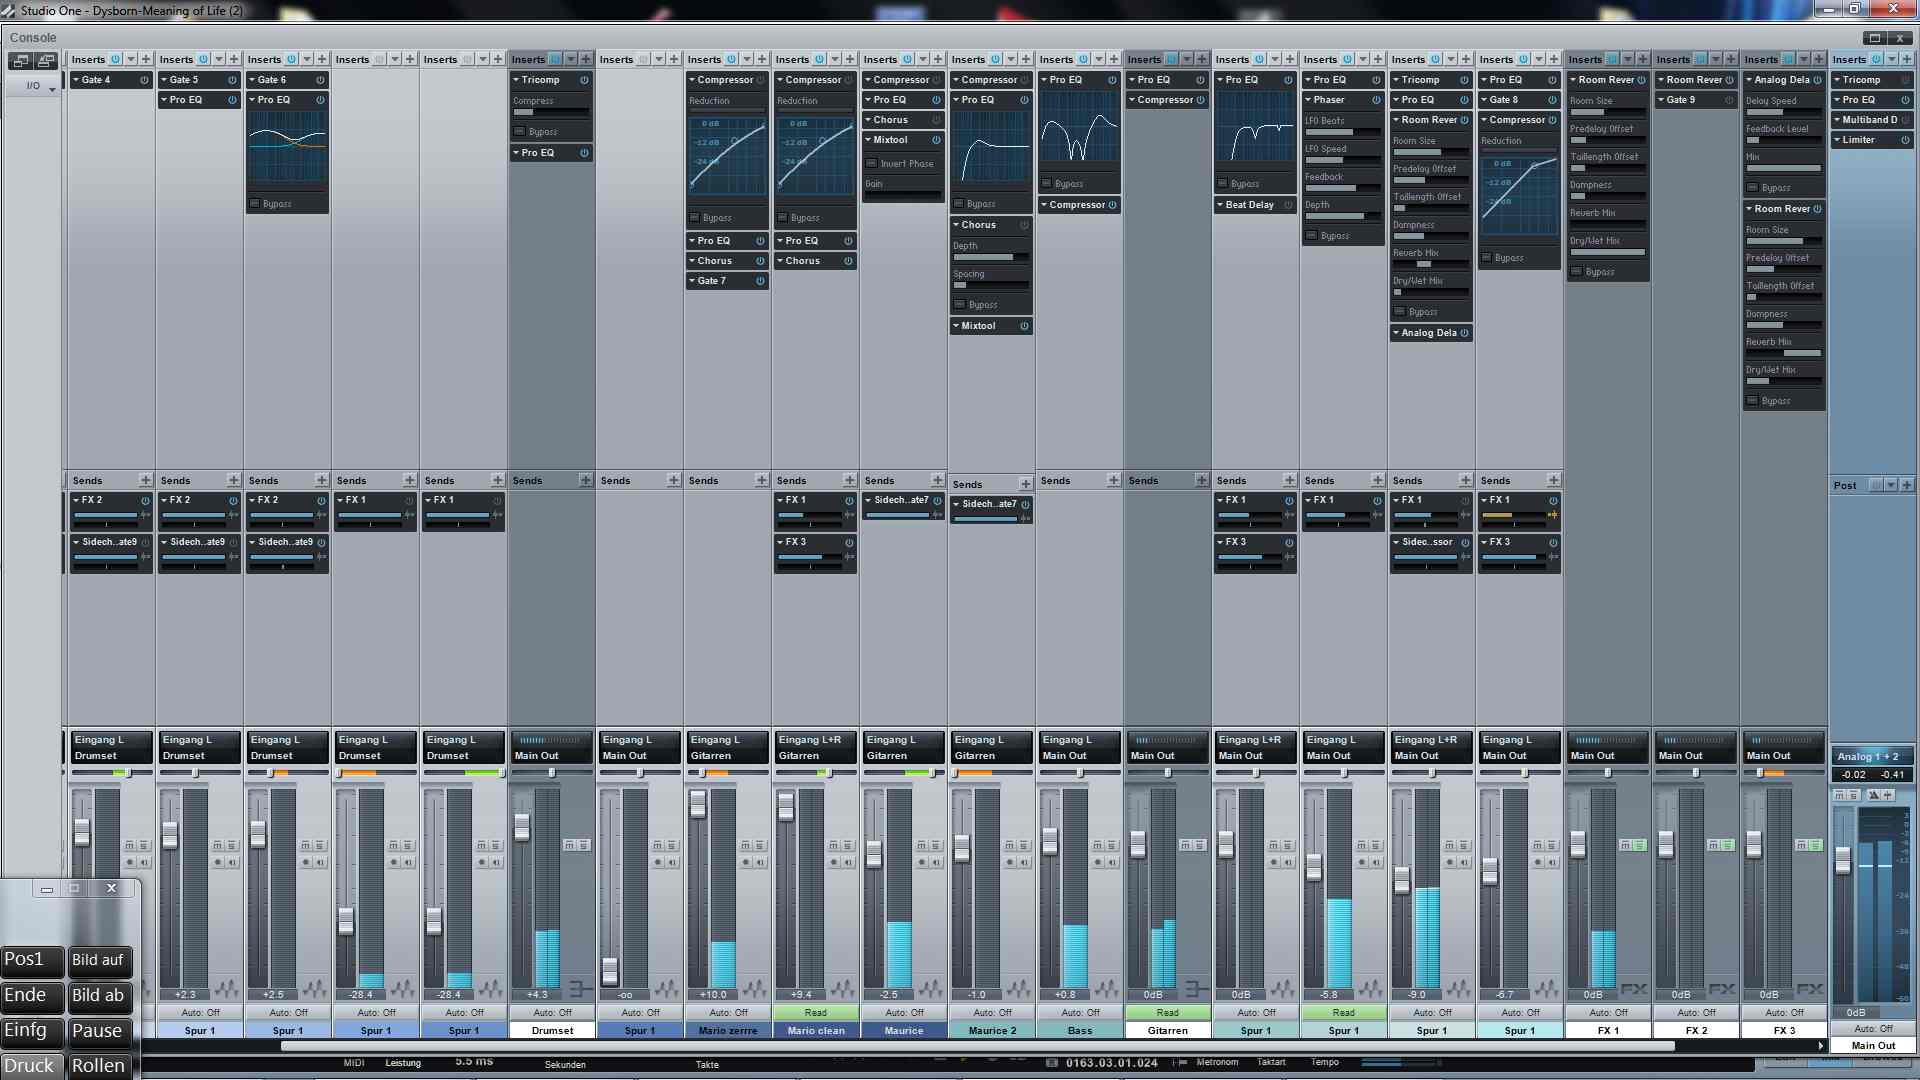The image size is (1920, 1080).
Task: Click the Main Out volume fader
Action: 1844,859
